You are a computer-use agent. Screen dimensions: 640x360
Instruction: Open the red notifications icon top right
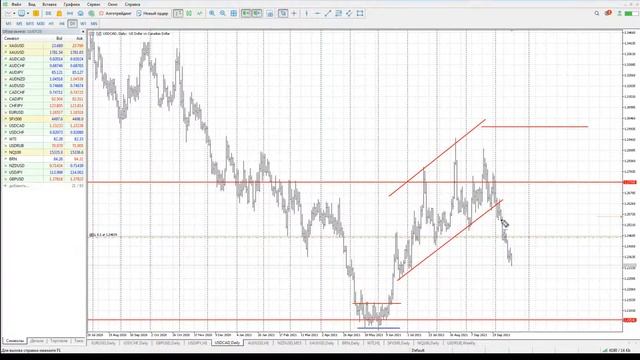click(x=608, y=13)
